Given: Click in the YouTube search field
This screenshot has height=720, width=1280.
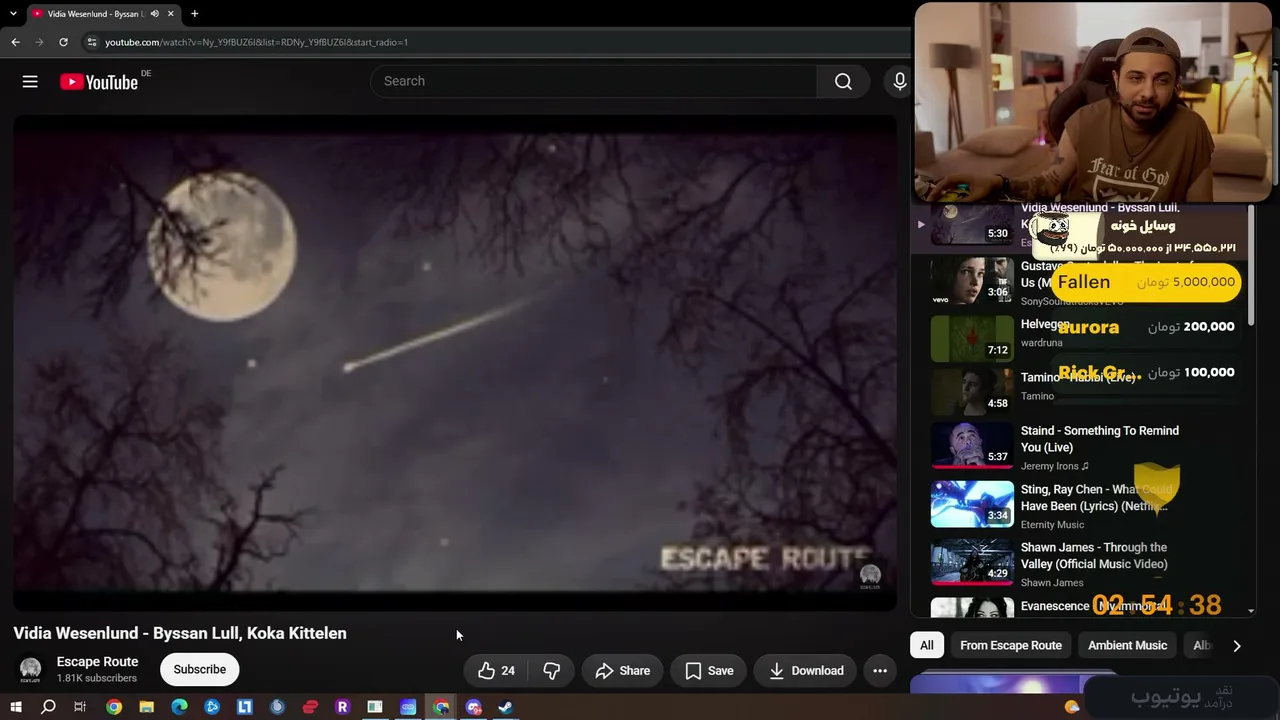Looking at the screenshot, I should 594,82.
